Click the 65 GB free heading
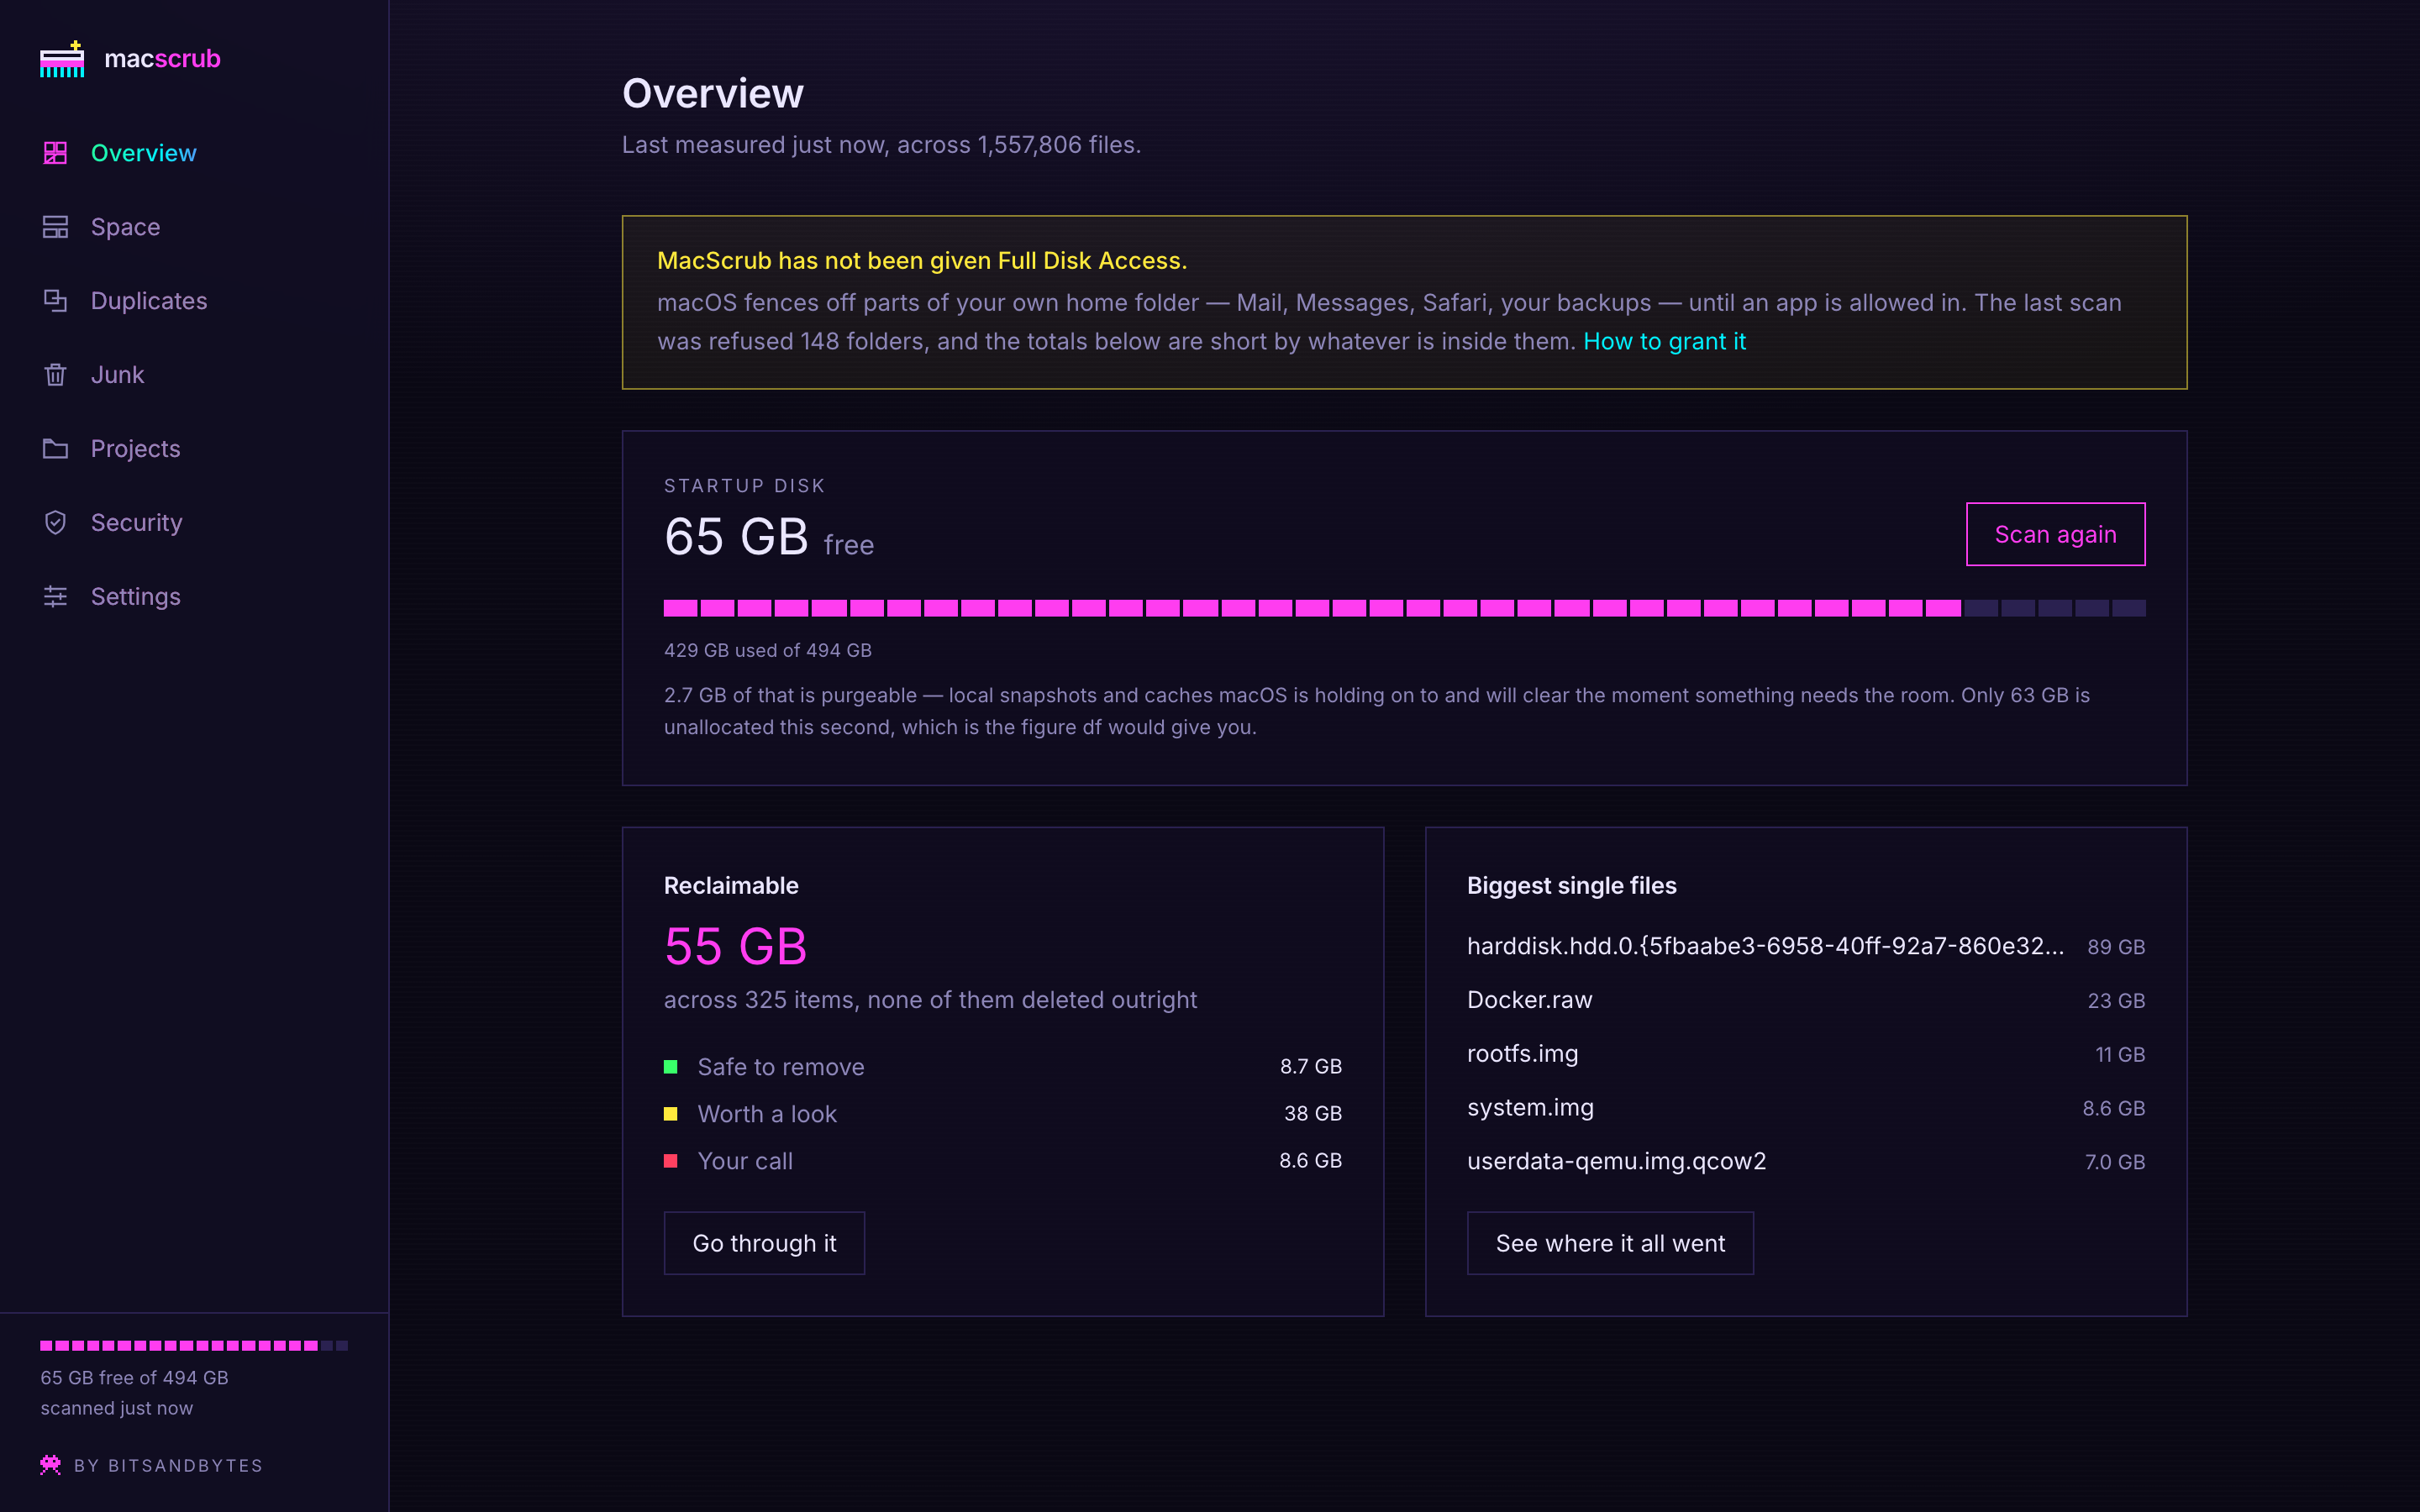The width and height of the screenshot is (2420, 1512). coord(769,538)
